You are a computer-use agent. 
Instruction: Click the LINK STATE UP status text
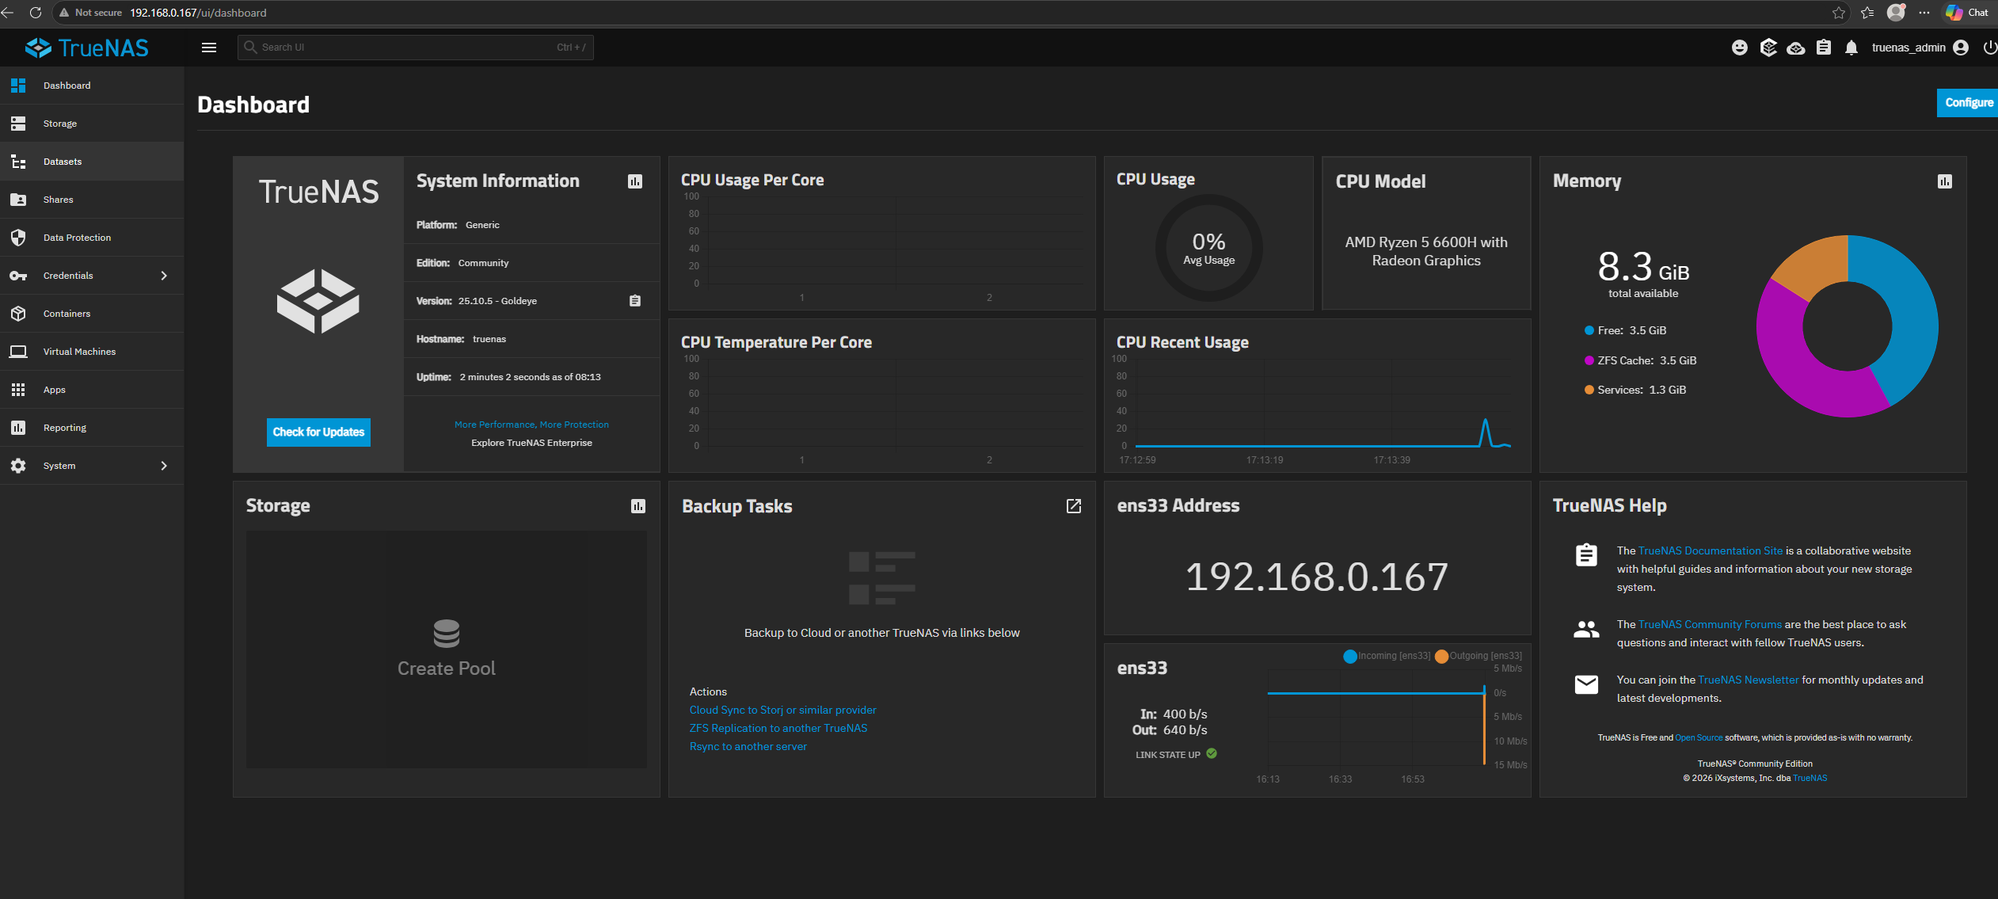[x=1168, y=755]
